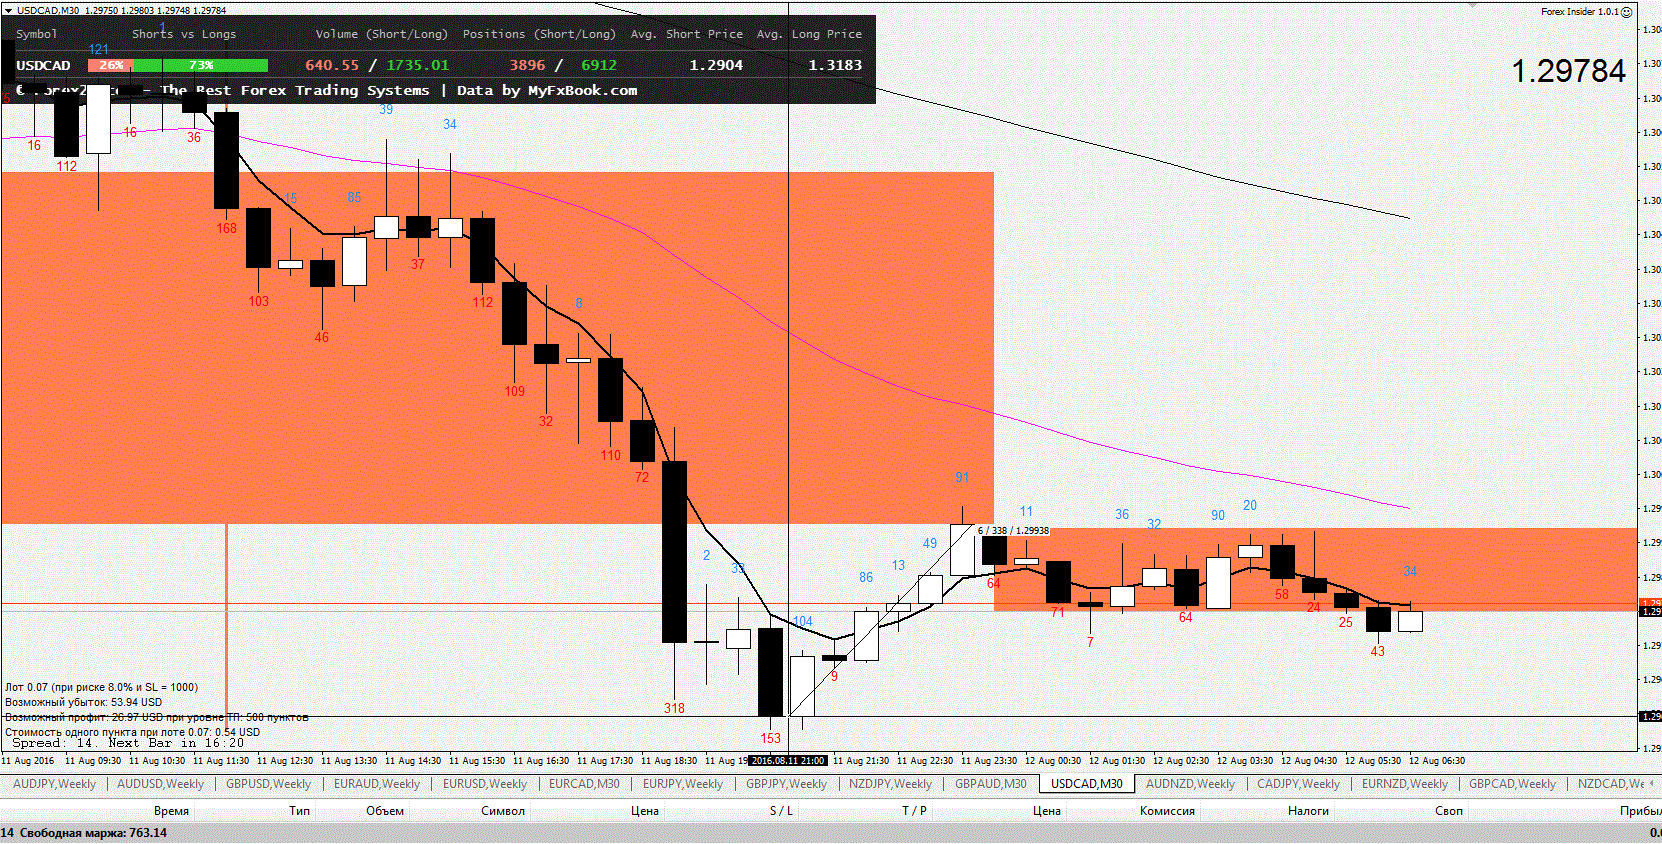1662x844 pixels.
Task: Switch to the GBPAUD,M30 chart tab
Action: [x=990, y=784]
